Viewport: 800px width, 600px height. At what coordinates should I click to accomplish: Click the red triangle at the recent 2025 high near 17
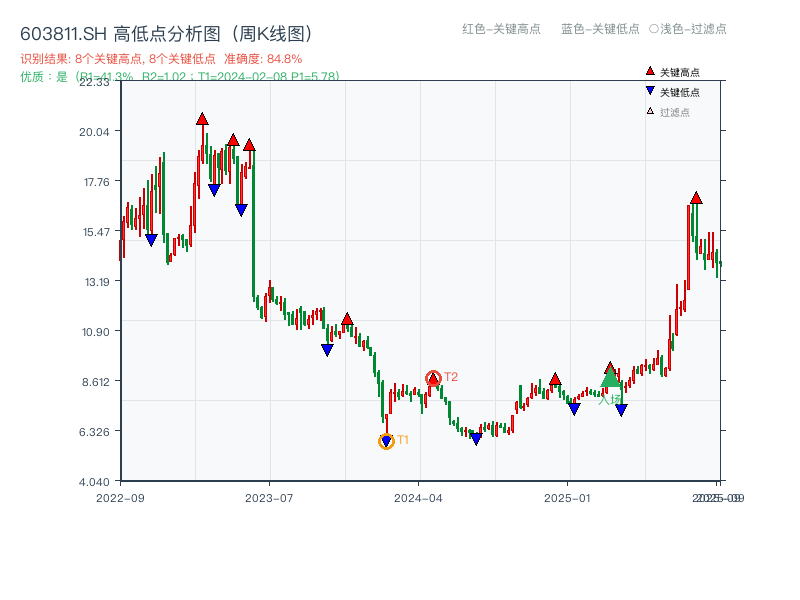(696, 199)
